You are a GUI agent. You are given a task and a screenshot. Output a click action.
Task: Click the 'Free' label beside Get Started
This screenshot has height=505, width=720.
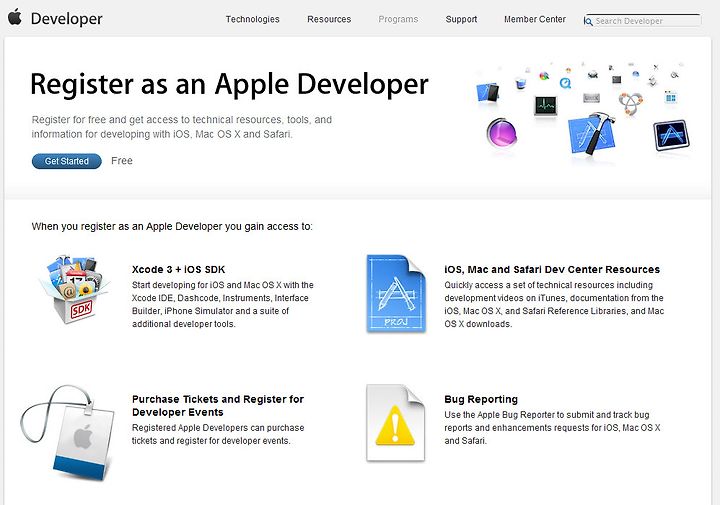122,161
